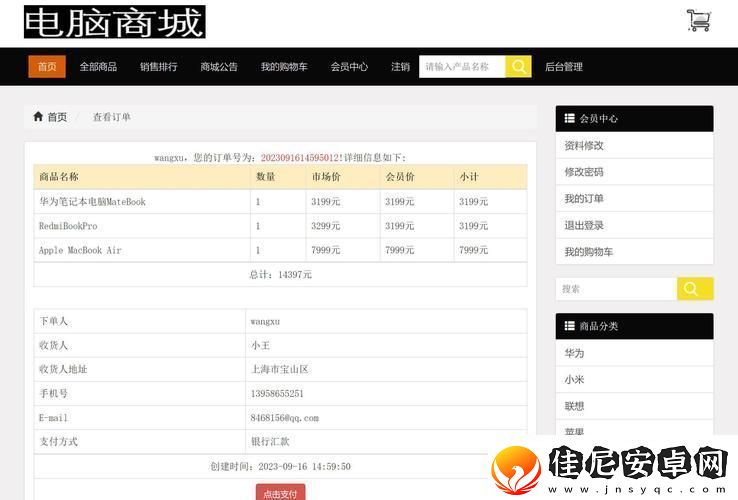Go to 首页 in the navigation bar
The image size is (738, 500).
[47, 66]
